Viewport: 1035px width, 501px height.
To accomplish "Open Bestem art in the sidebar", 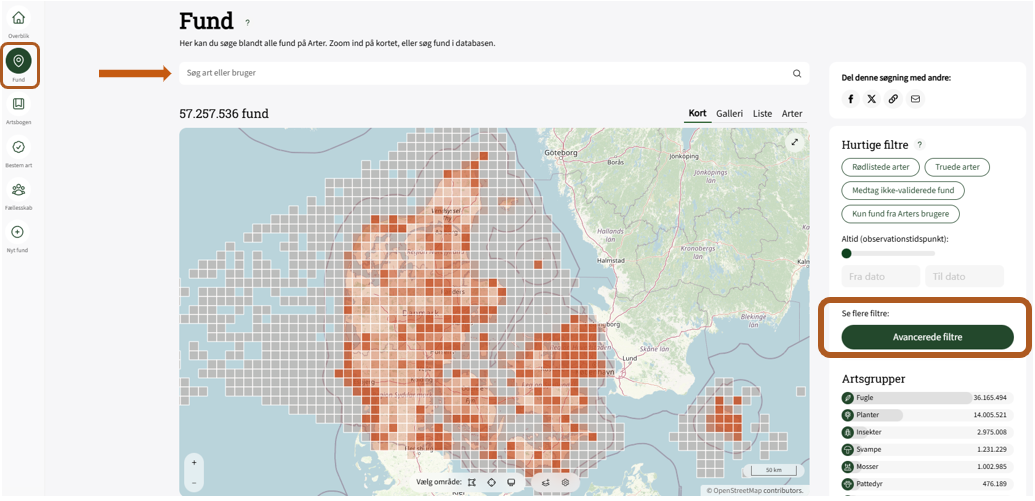I will coord(18,147).
